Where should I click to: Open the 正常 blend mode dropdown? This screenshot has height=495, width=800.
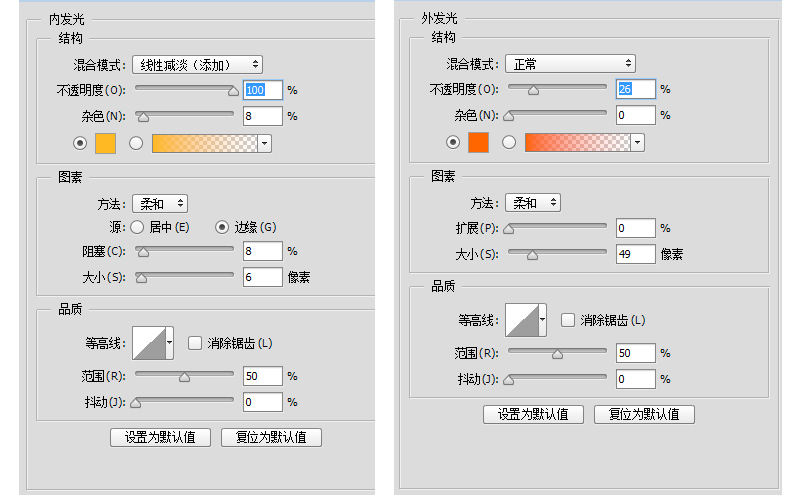[x=570, y=64]
